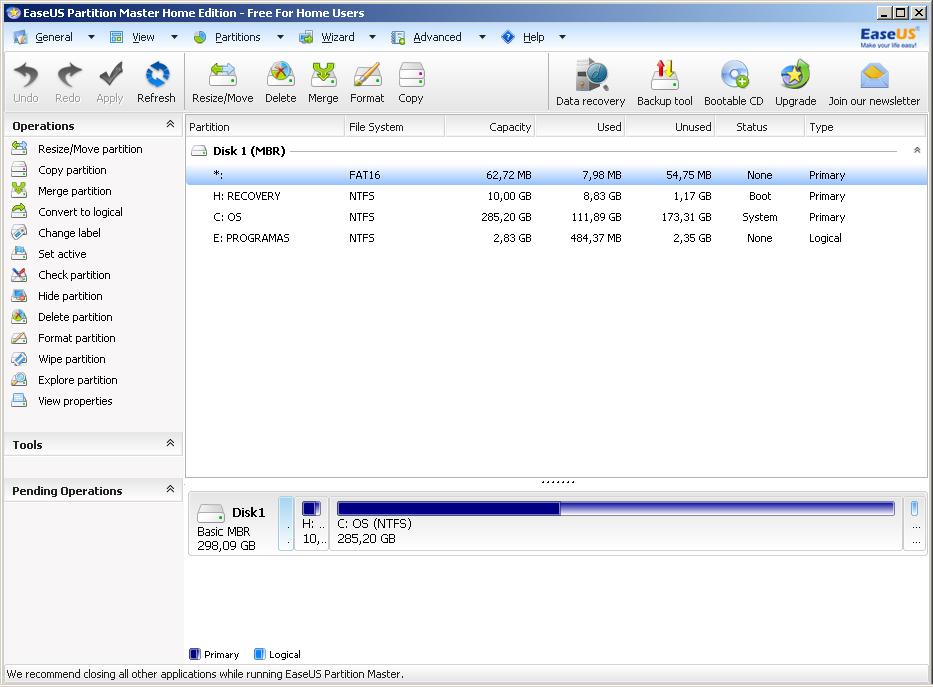Select C: OS block in disk map
The width and height of the screenshot is (933, 687).
coord(616,523)
